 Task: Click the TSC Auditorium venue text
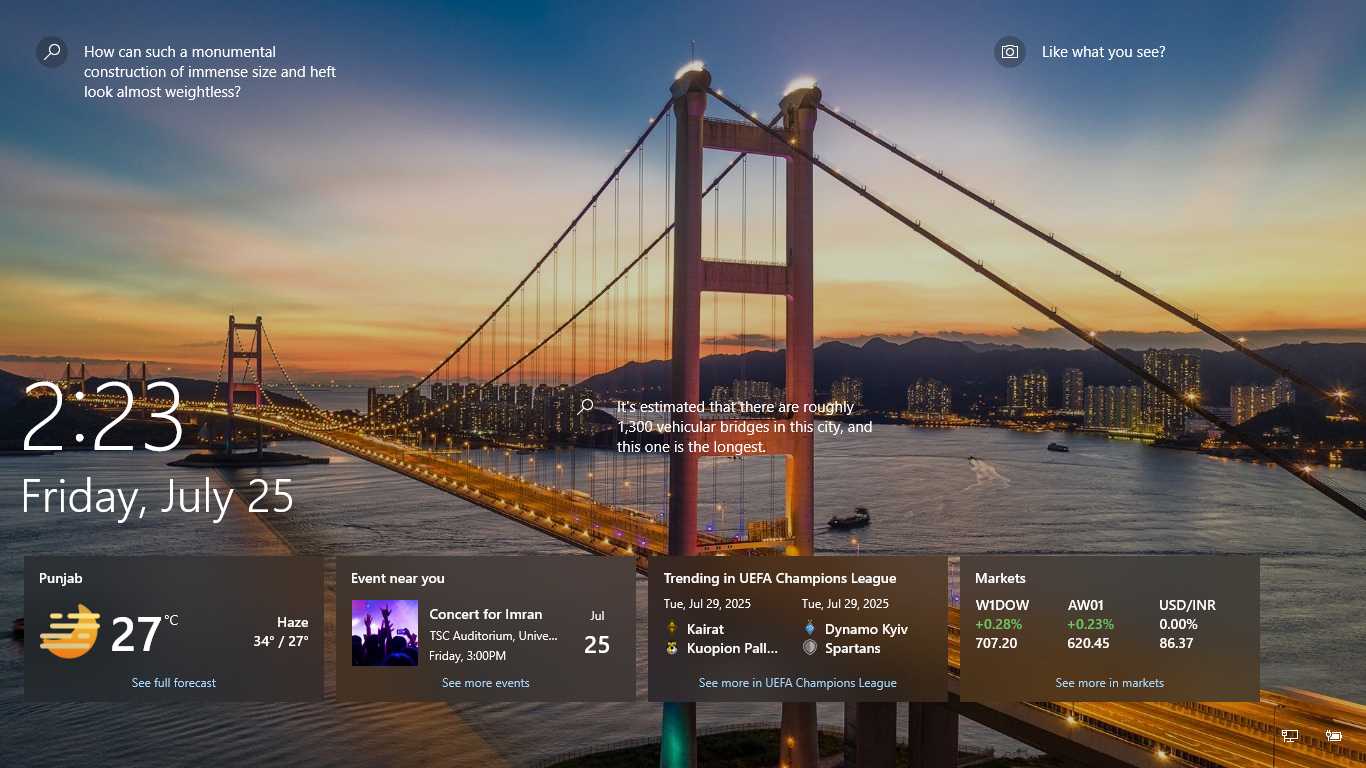point(494,636)
